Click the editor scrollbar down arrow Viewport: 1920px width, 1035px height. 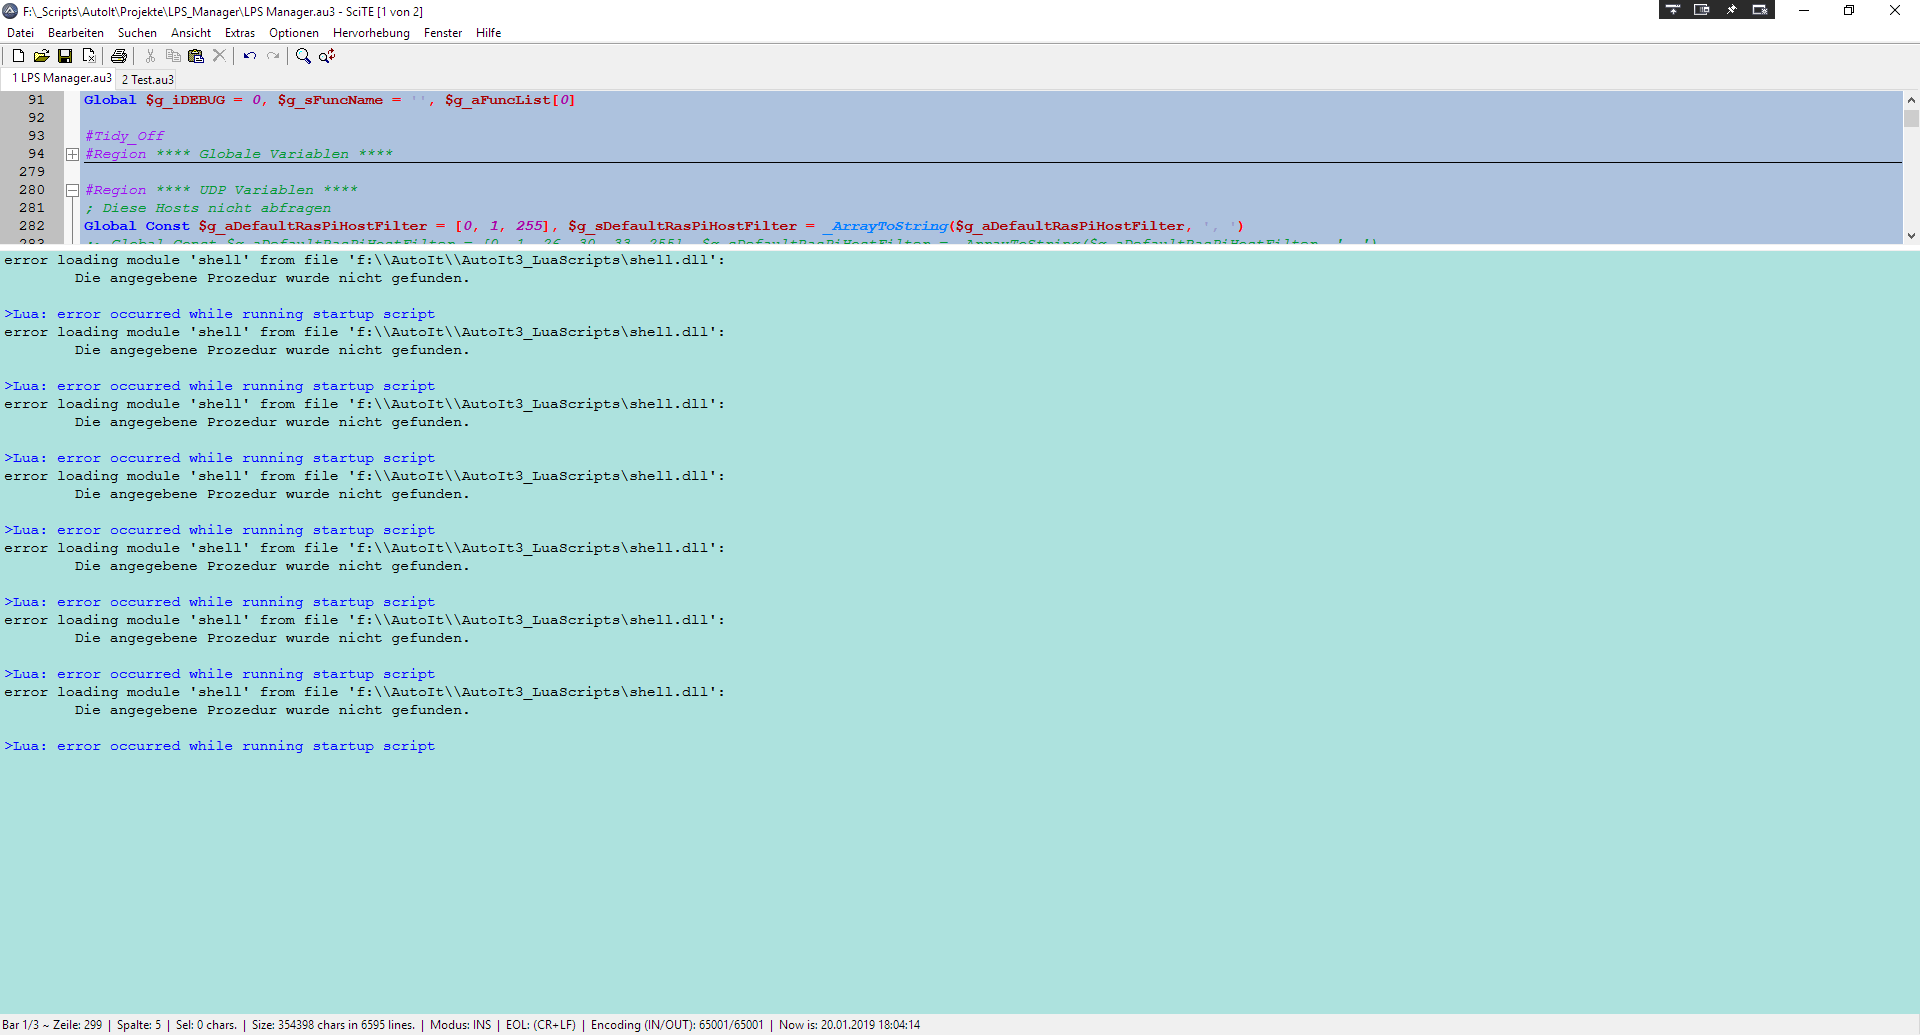[1911, 236]
